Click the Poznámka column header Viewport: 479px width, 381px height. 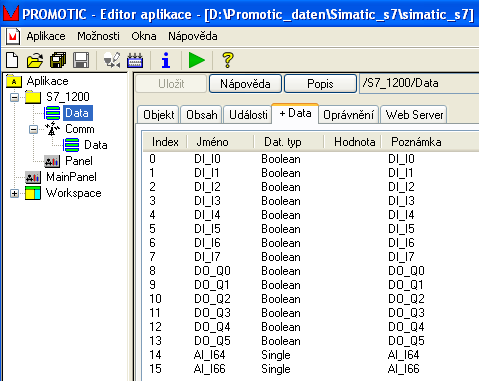[x=431, y=142]
